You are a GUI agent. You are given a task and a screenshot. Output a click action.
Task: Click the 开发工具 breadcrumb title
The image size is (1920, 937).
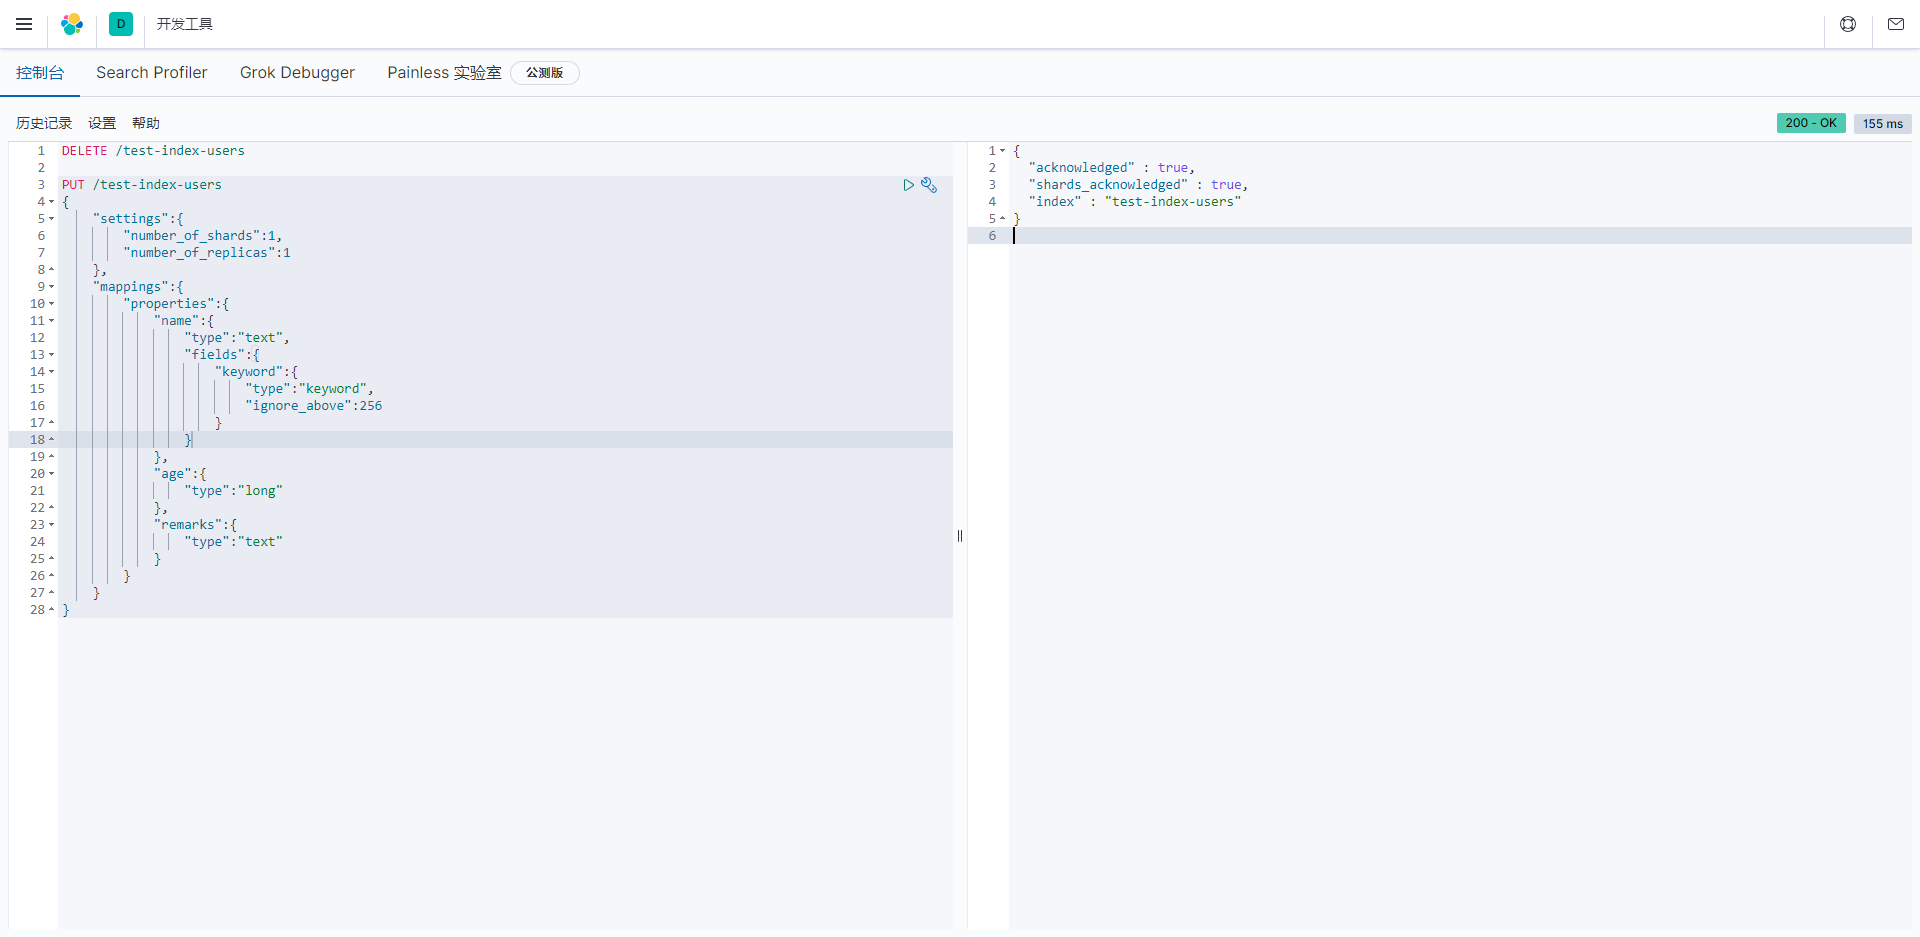(185, 24)
